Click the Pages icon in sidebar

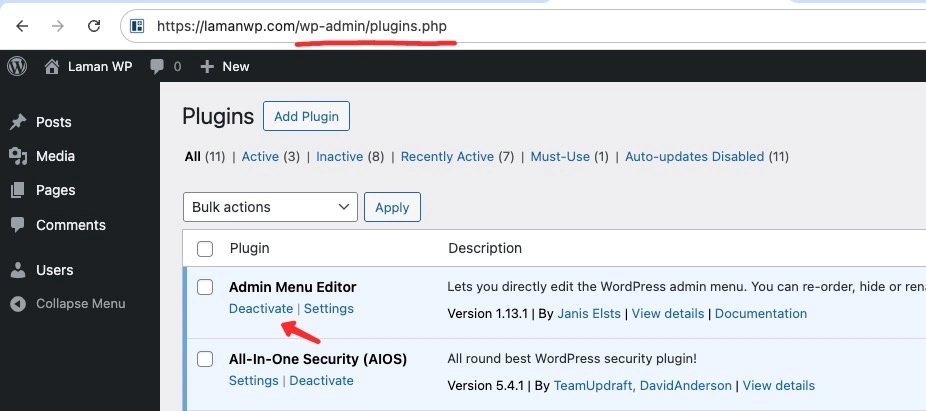tap(18, 190)
